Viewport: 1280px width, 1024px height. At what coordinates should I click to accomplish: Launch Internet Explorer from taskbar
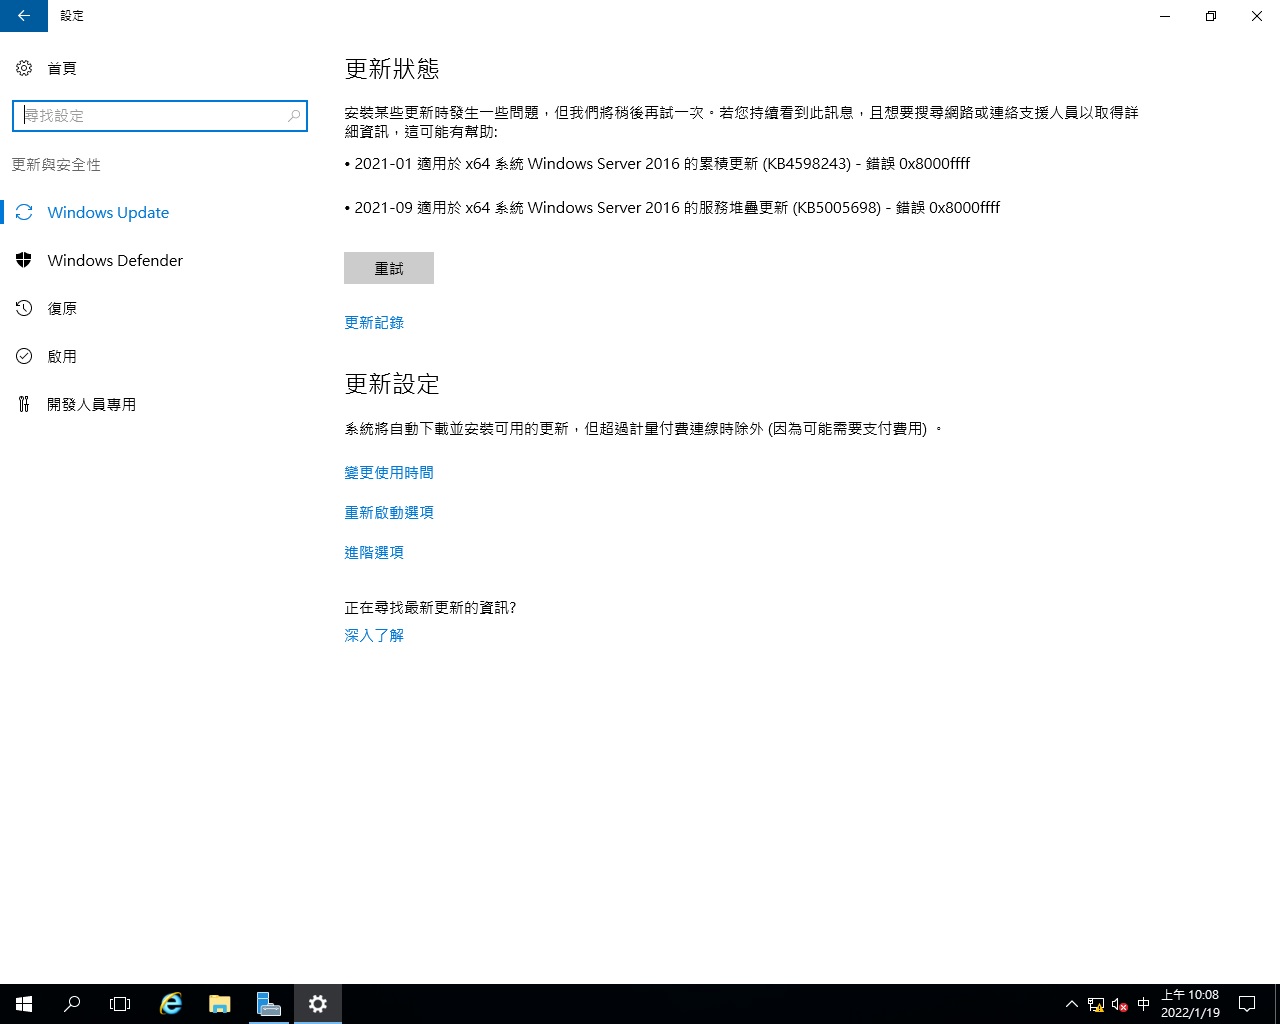[171, 1004]
